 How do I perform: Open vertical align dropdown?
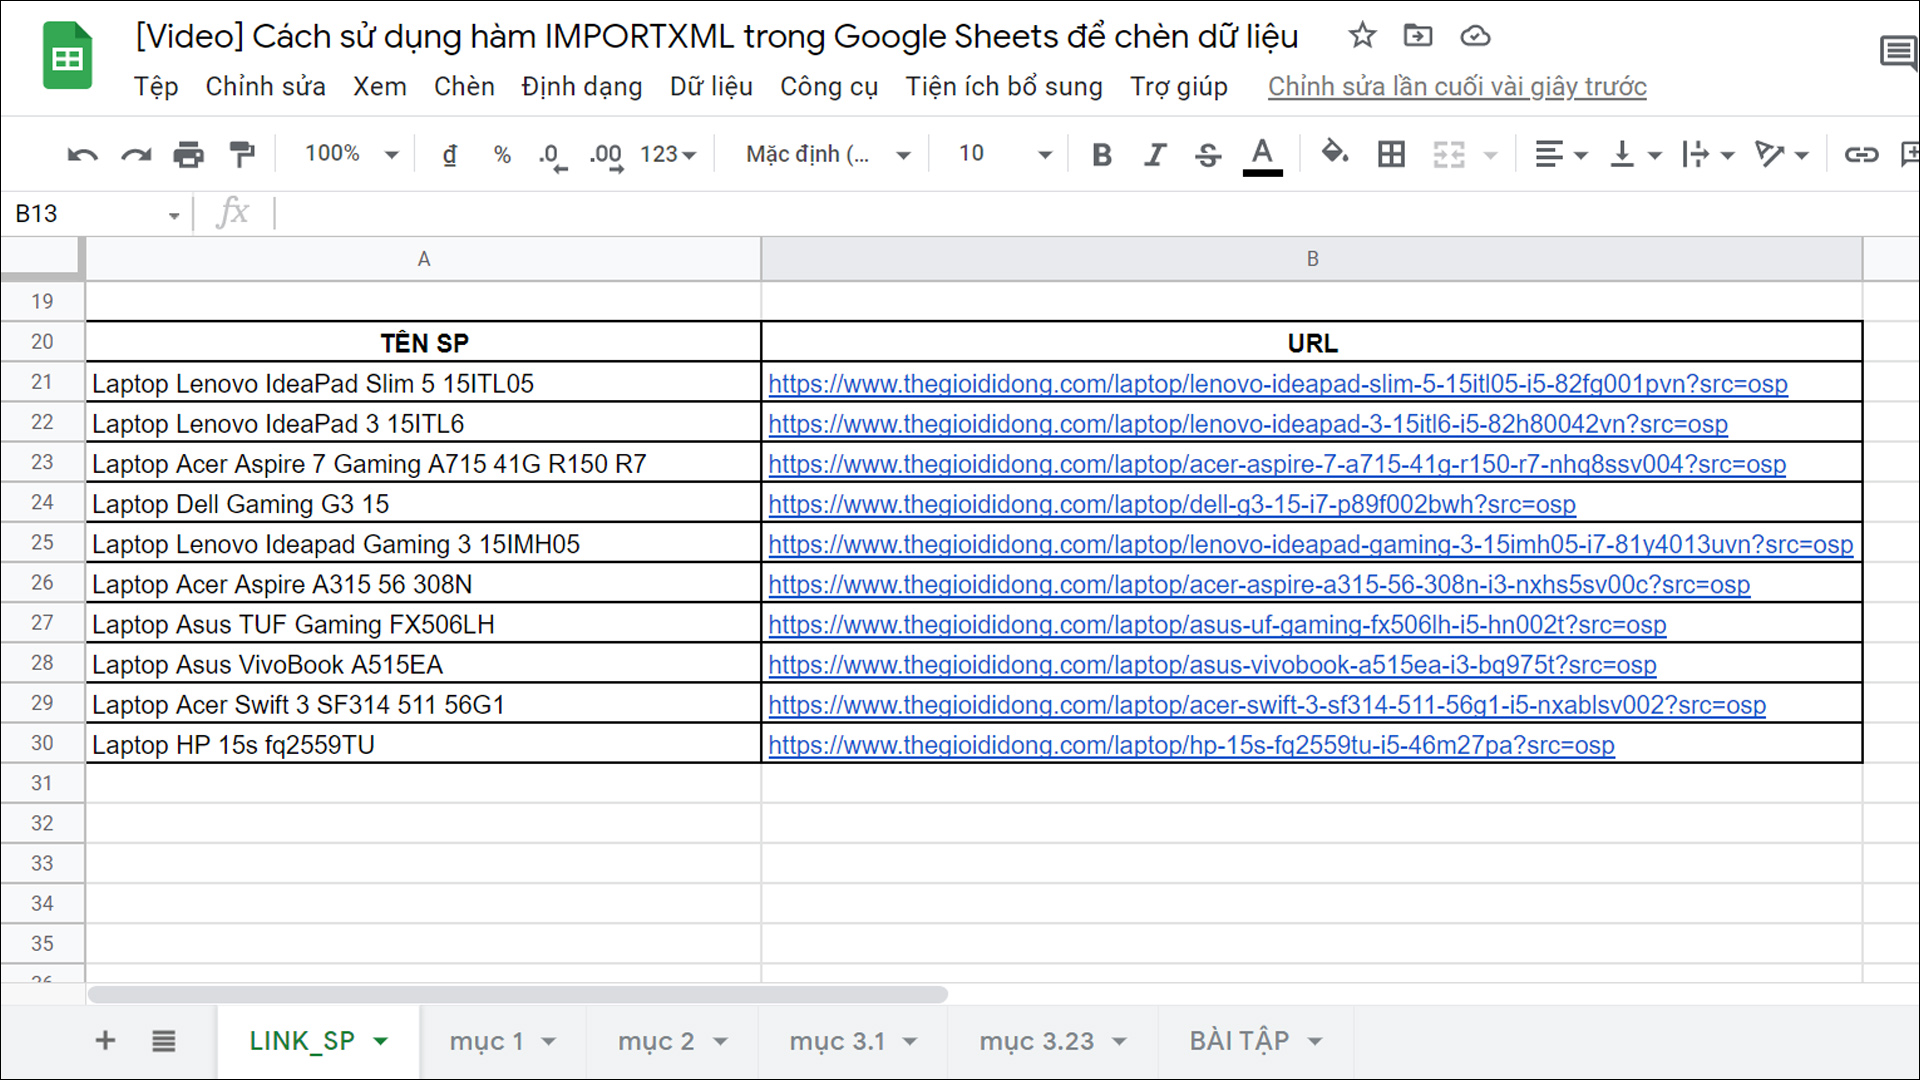[x=1635, y=154]
